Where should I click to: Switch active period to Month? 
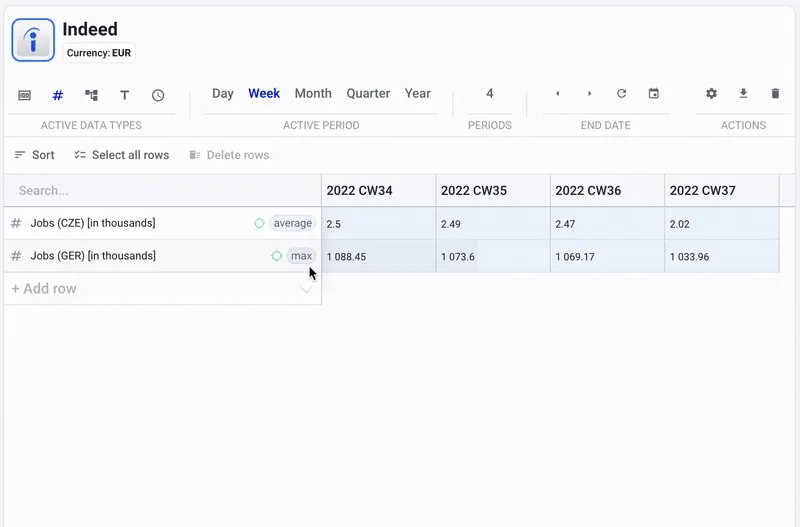click(x=313, y=93)
